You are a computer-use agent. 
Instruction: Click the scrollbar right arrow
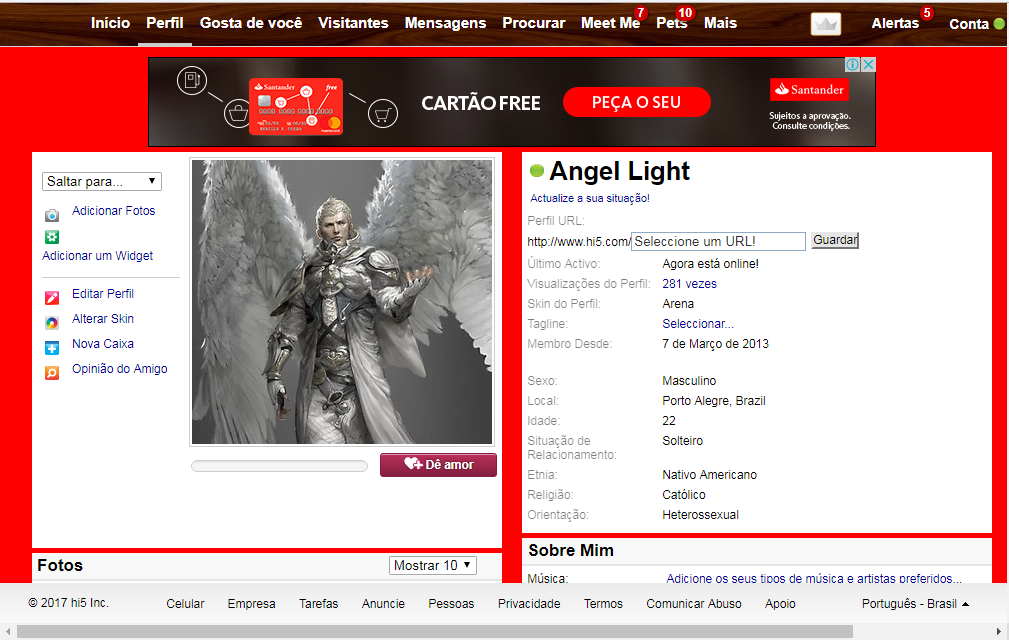[999, 632]
